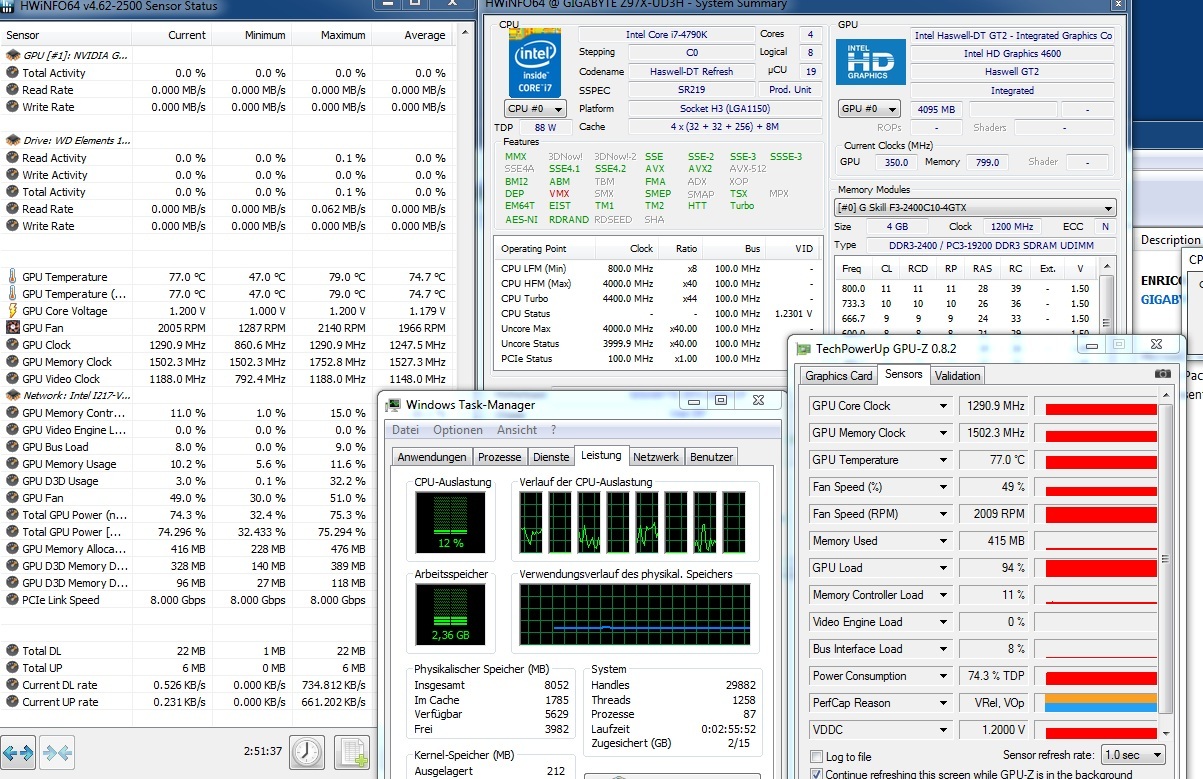Open the PerfCap Reason dropdown arrow
Viewport: 1203px width, 779px height.
pyautogui.click(x=942, y=703)
